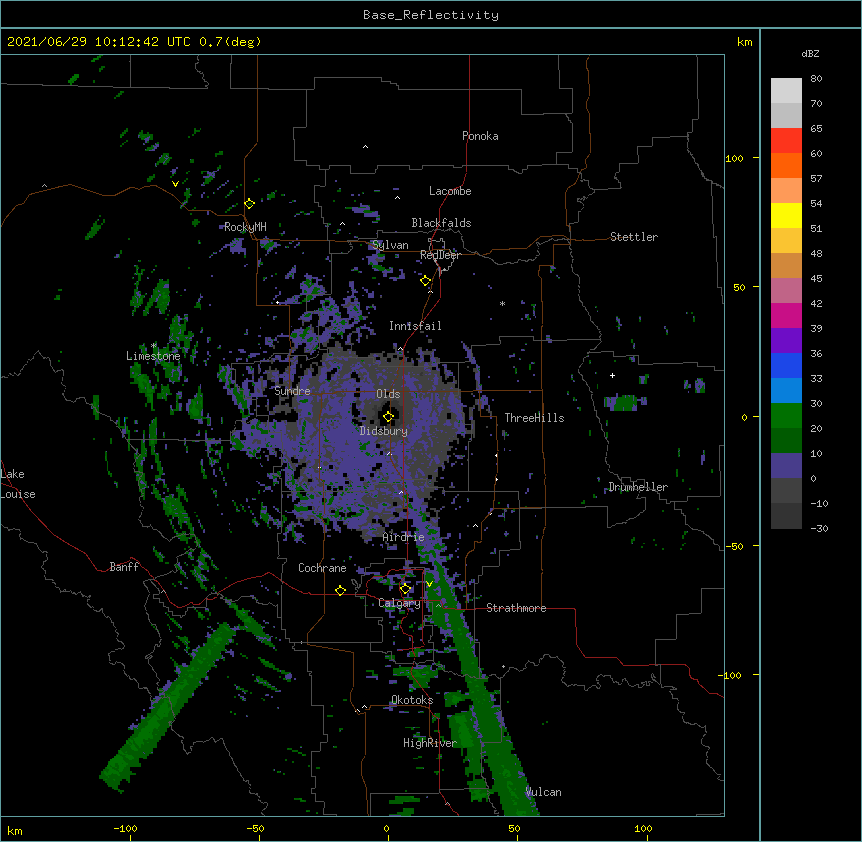The height and width of the screenshot is (842, 862).
Task: Click the green 20 dBZ color swatch
Action: pyautogui.click(x=786, y=416)
